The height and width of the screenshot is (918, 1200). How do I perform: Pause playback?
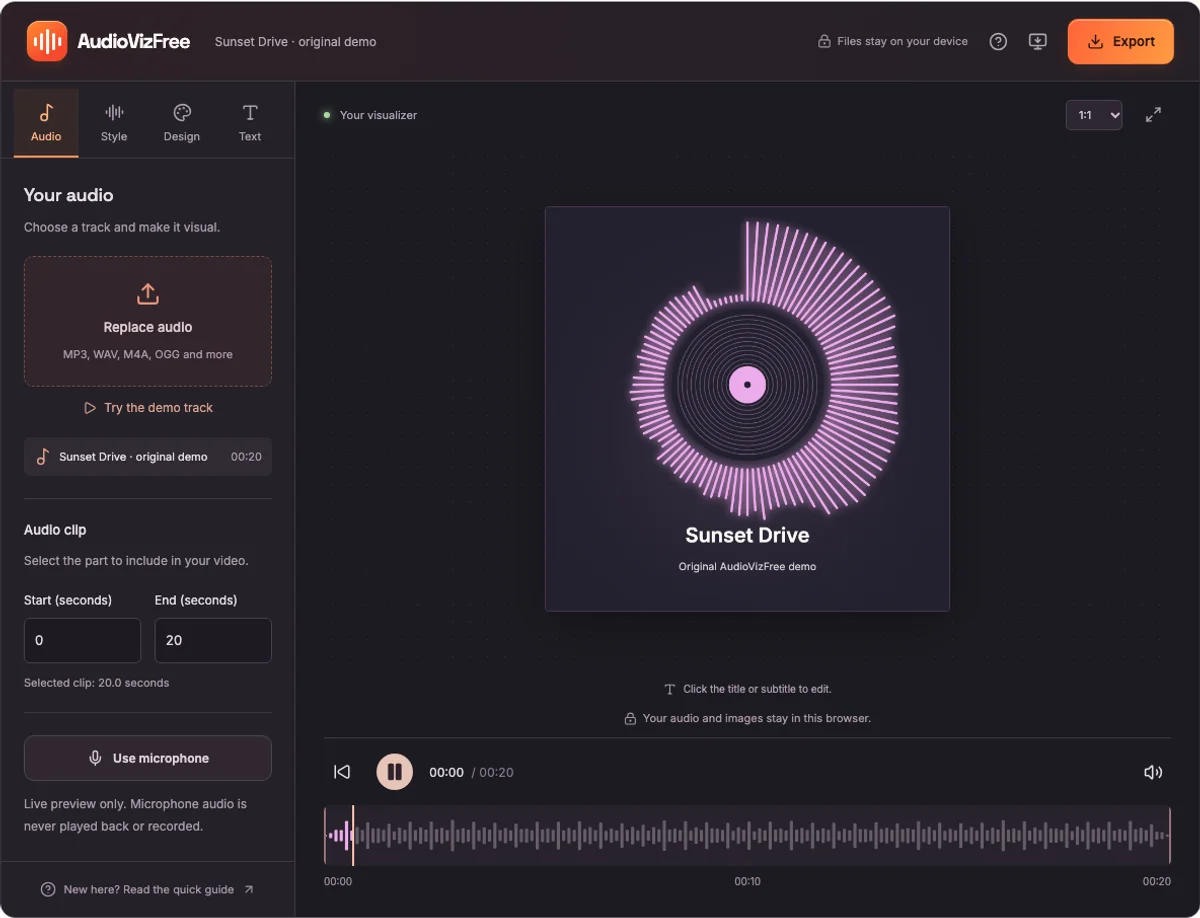click(x=394, y=772)
